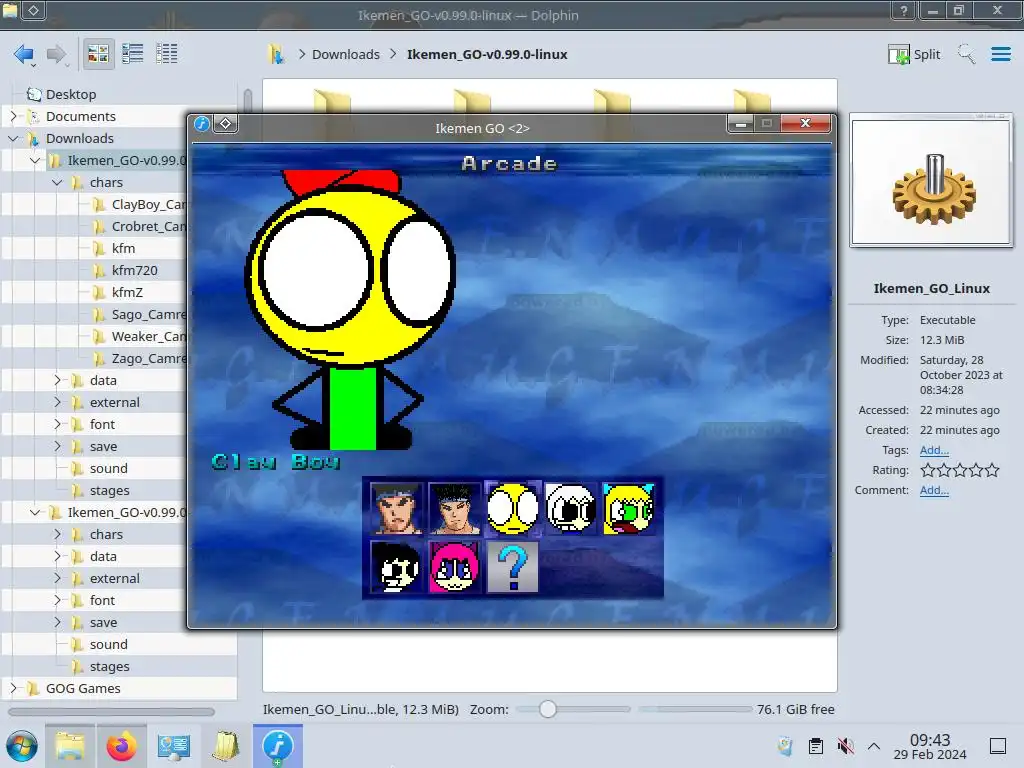Viewport: 1024px width, 768px height.
Task: Toggle Dolphin window pin on all desktops
Action: point(34,10)
